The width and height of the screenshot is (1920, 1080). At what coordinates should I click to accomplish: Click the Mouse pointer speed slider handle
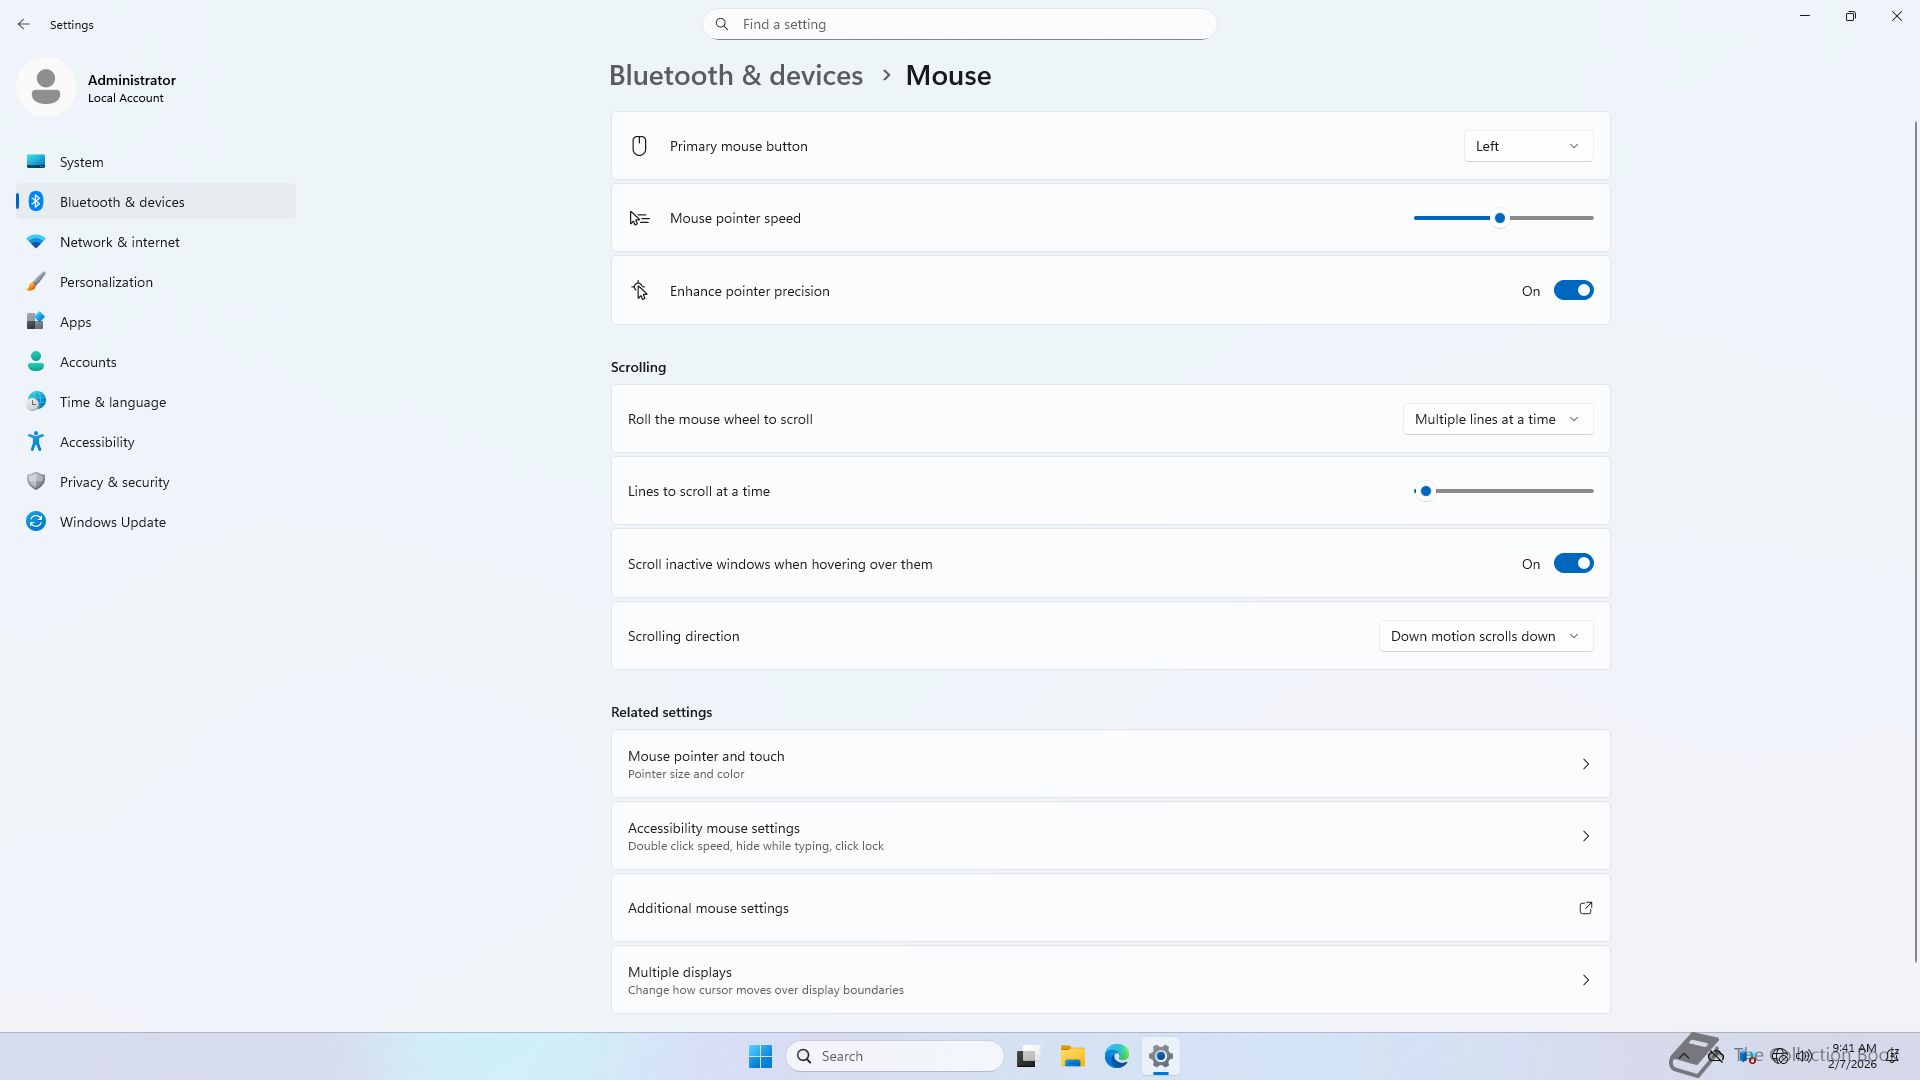(x=1499, y=218)
